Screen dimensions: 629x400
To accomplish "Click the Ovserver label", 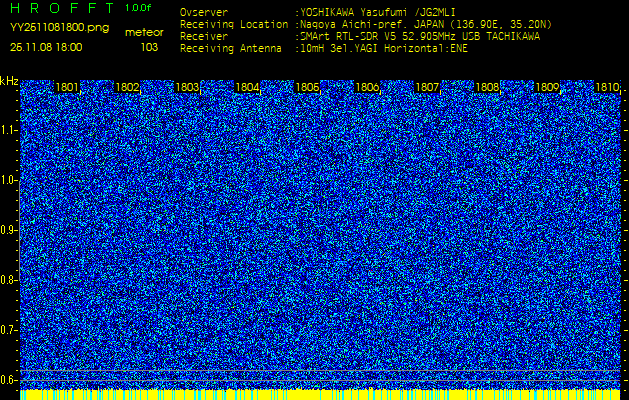I will tap(204, 12).
